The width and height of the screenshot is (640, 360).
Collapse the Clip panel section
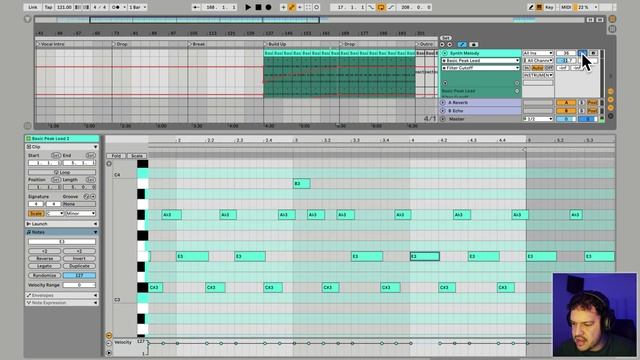pyautogui.click(x=96, y=147)
